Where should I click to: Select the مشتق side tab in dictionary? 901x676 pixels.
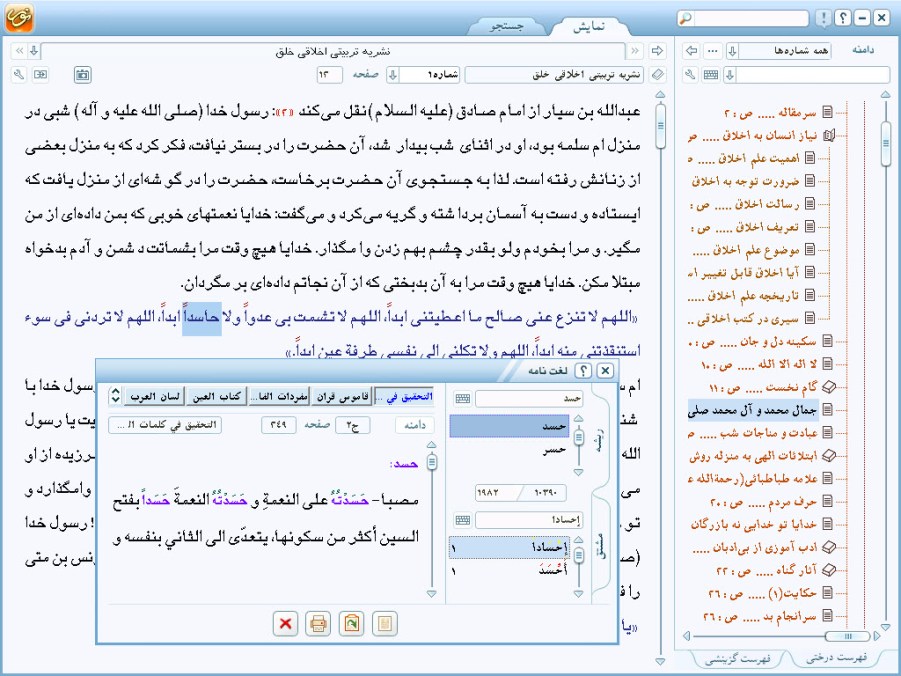tap(599, 546)
